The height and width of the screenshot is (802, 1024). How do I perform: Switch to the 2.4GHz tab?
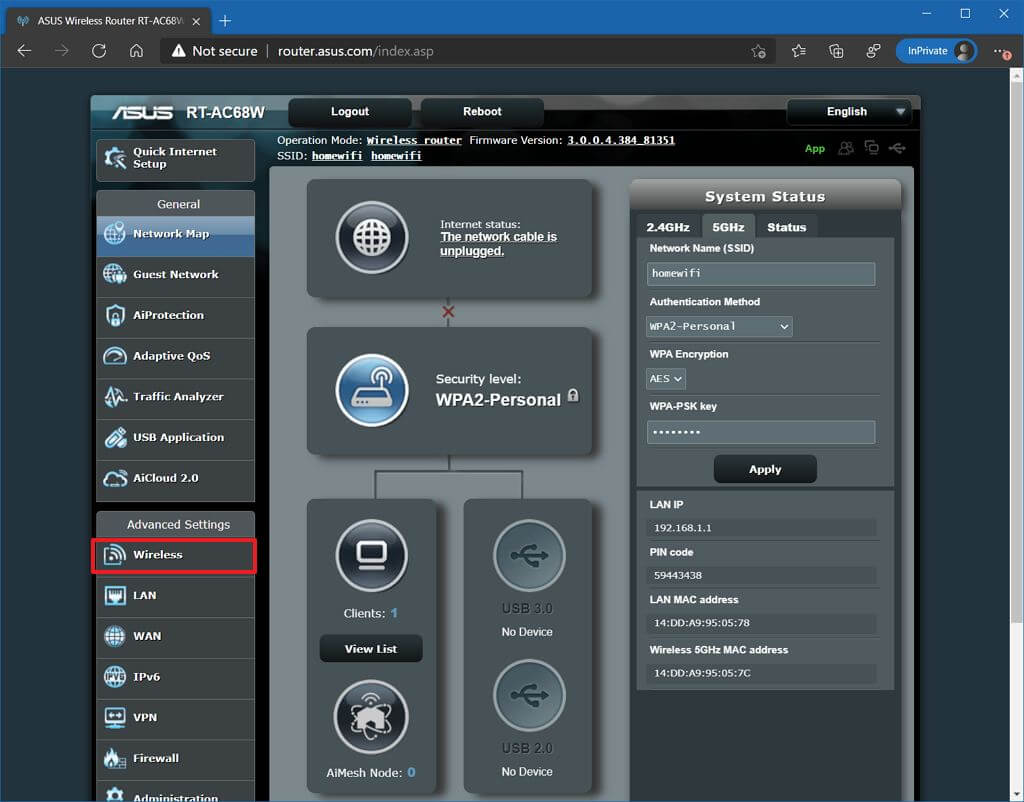[667, 227]
